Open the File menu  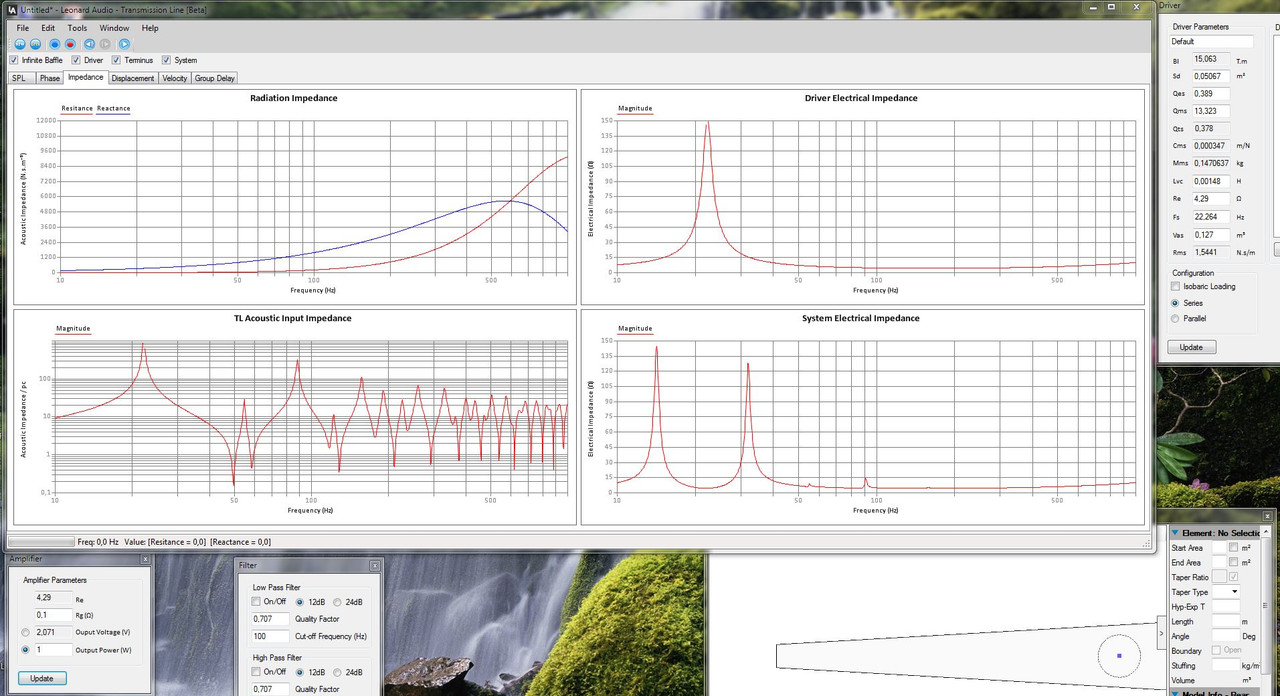click(23, 28)
